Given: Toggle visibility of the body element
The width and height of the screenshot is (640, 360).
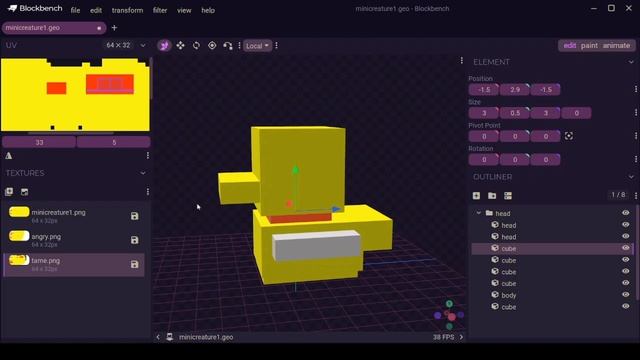Looking at the screenshot, I should click(x=625, y=294).
